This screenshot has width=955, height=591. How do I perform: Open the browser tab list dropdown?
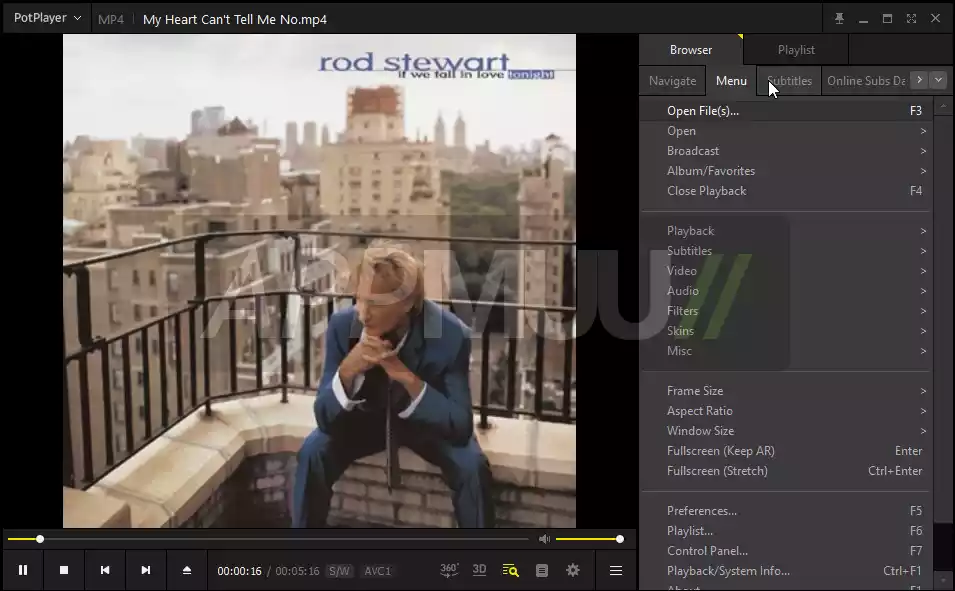[x=939, y=80]
